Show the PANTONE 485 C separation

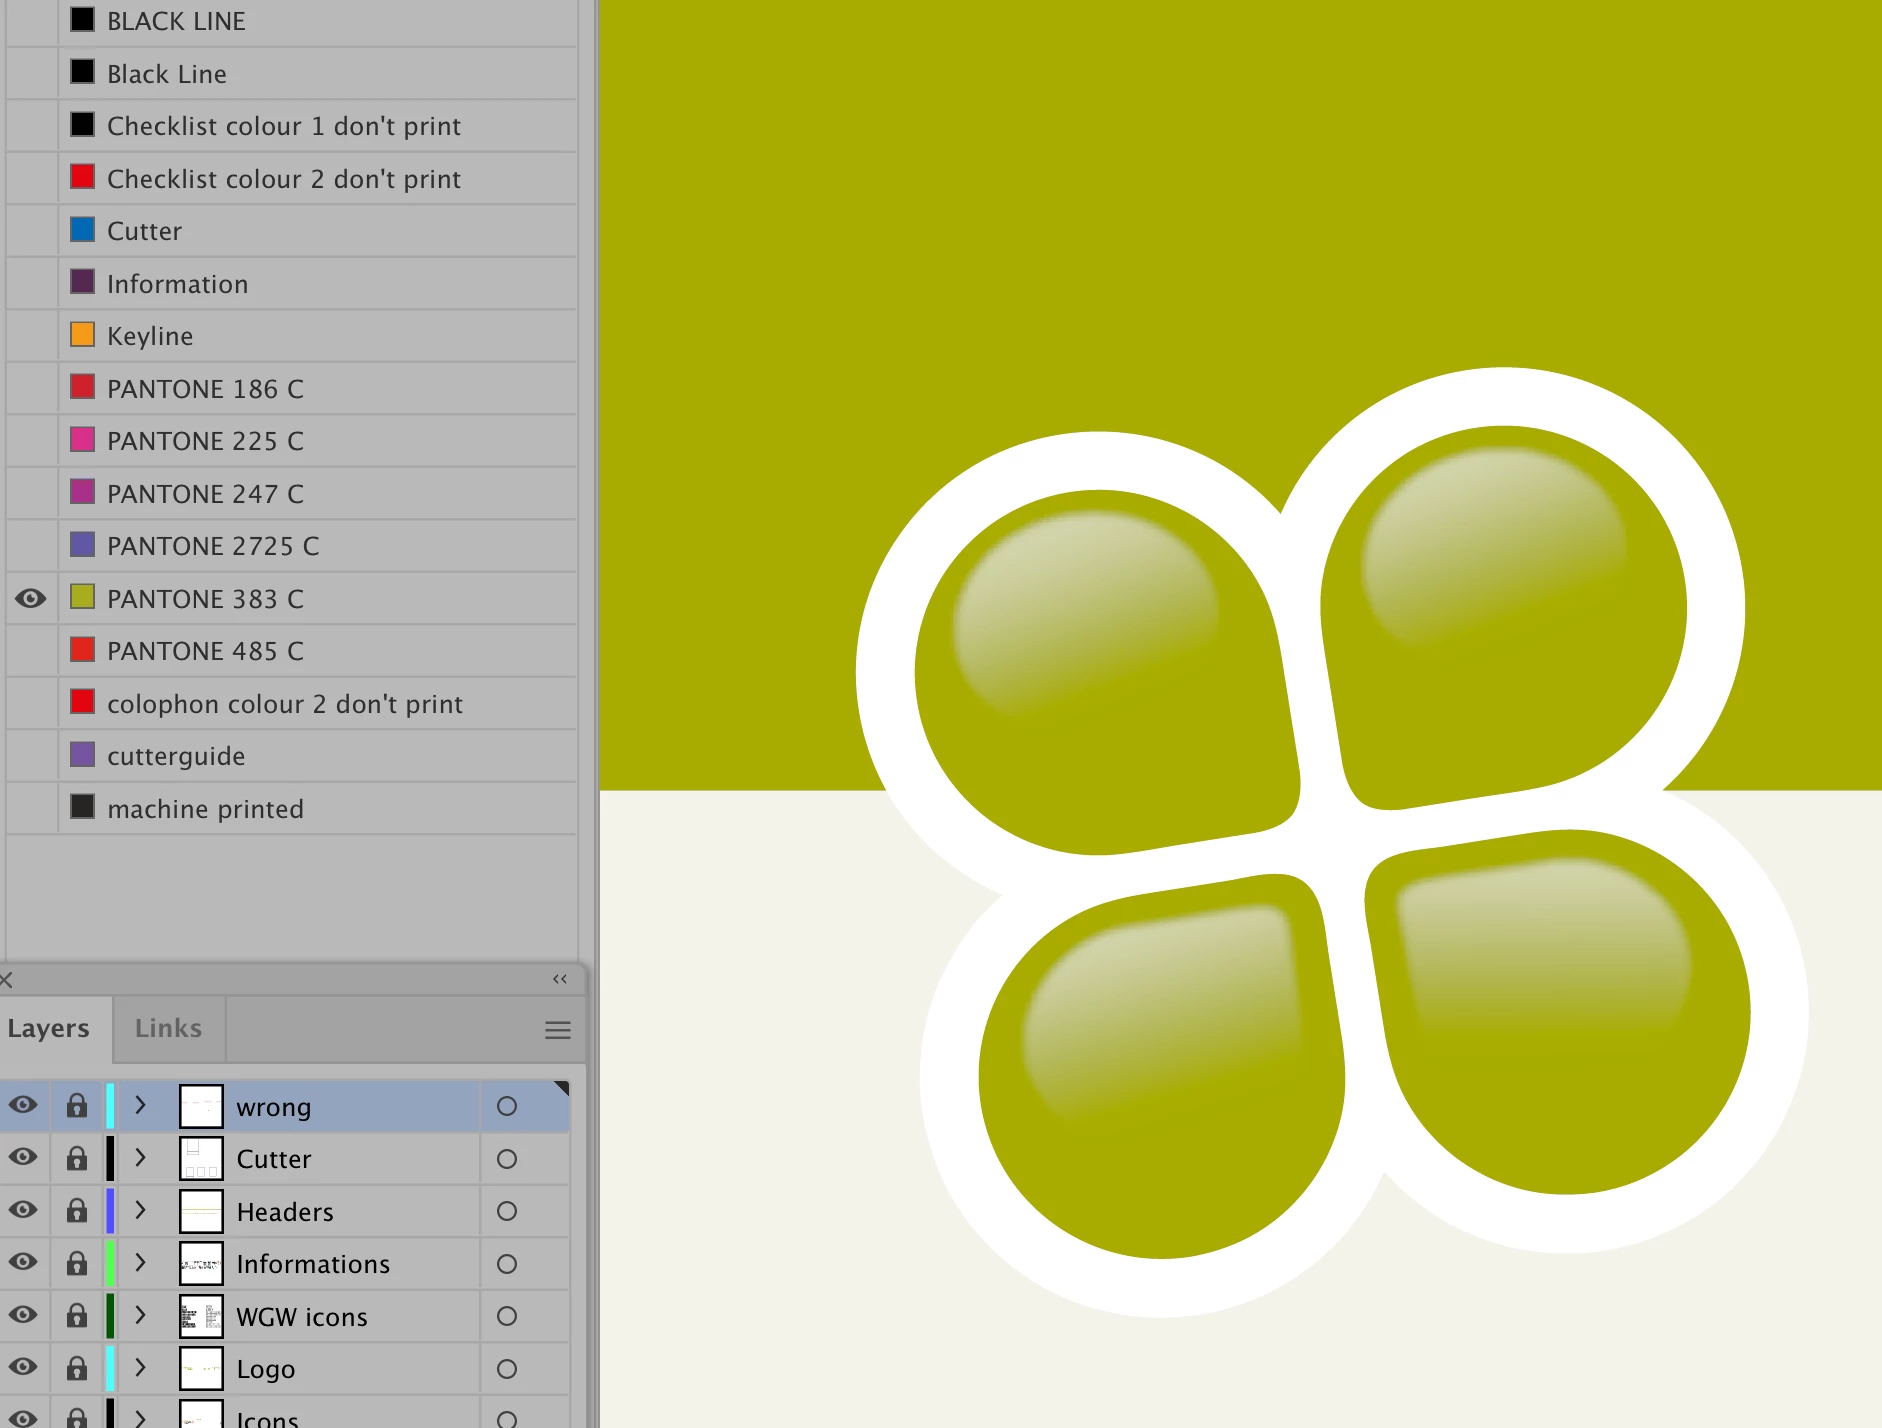(31, 651)
